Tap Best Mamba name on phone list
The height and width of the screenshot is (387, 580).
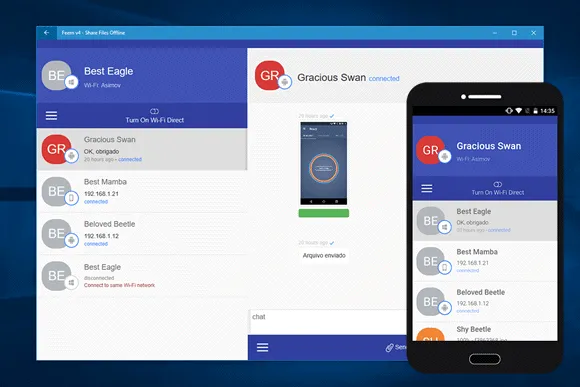(477, 252)
